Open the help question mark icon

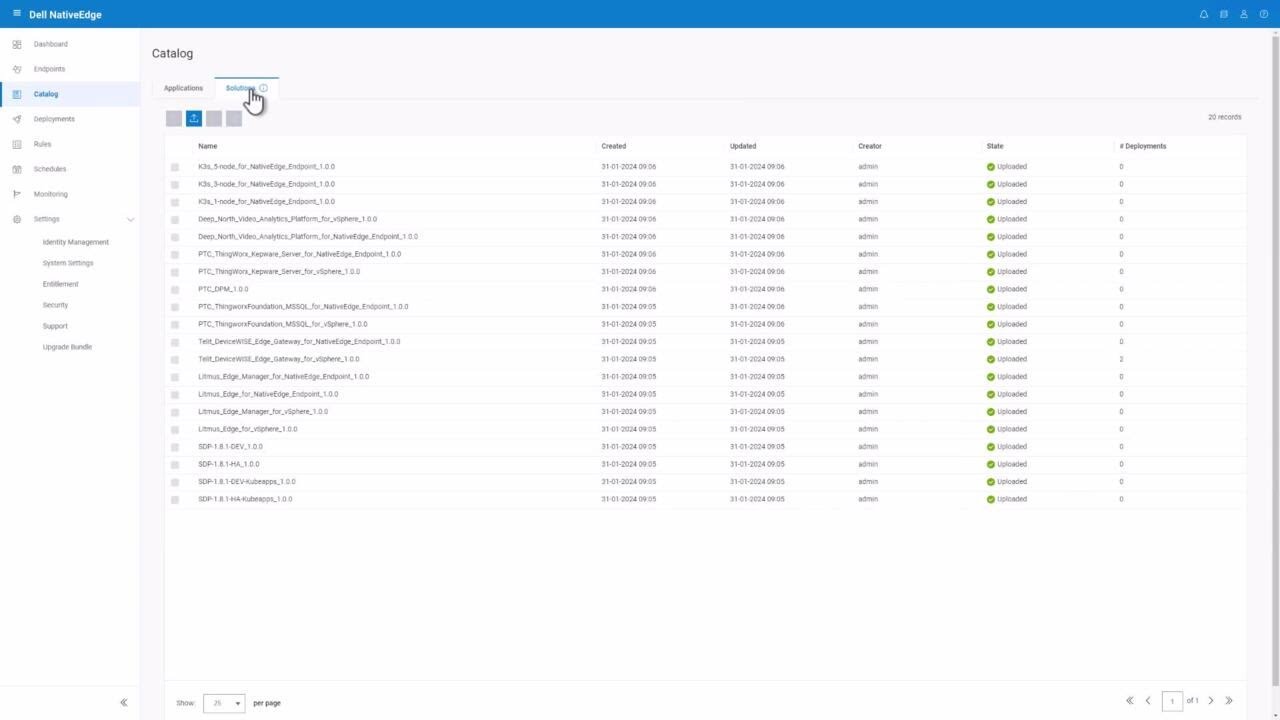(x=1264, y=14)
